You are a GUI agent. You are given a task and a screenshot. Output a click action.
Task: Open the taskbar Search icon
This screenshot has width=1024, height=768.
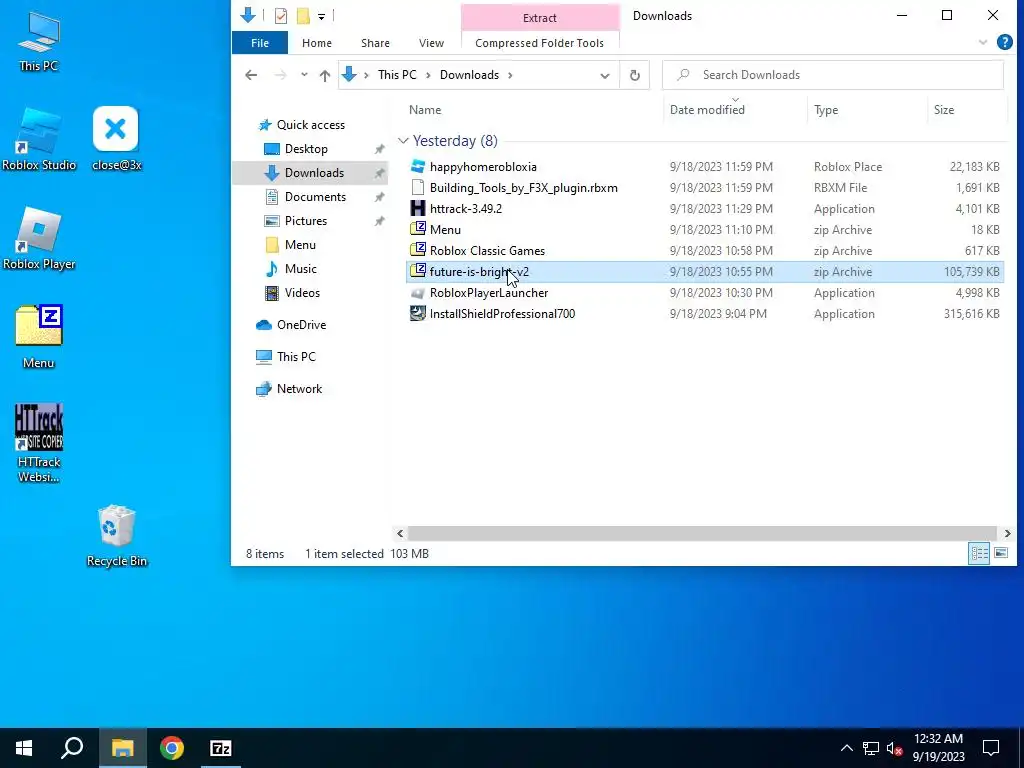coord(72,748)
